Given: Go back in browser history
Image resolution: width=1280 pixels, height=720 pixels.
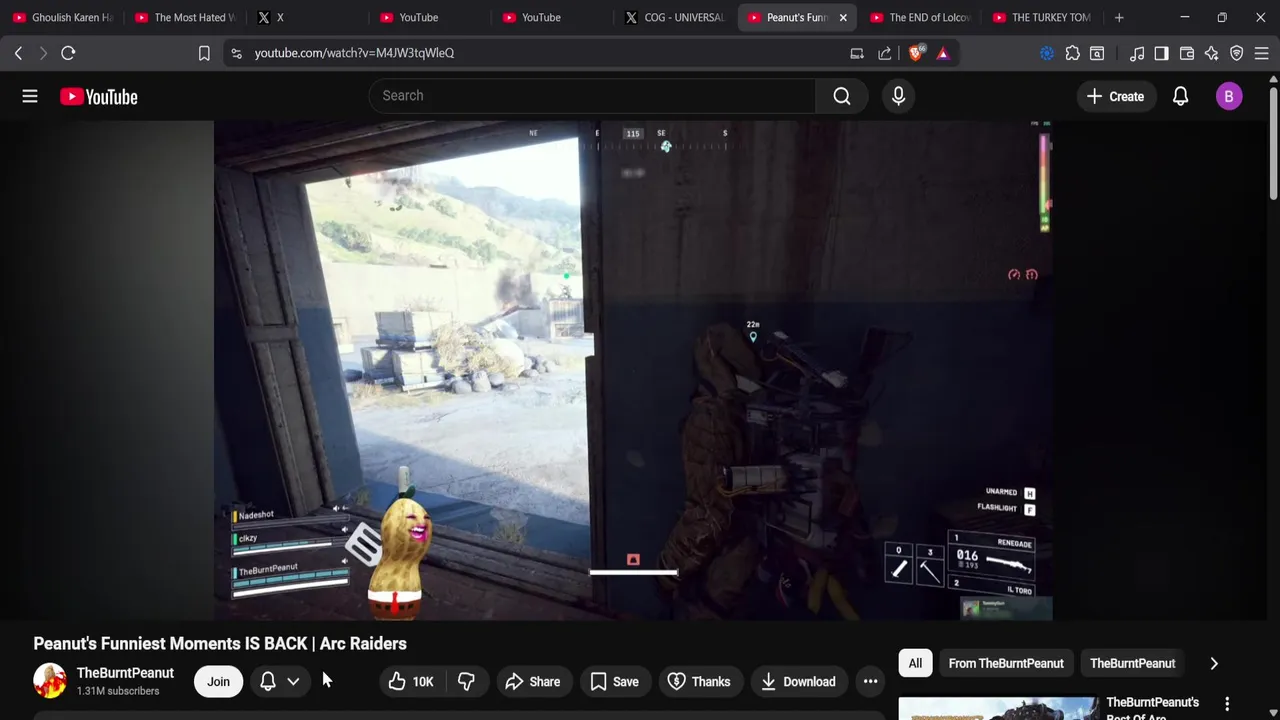Looking at the screenshot, I should pos(18,53).
